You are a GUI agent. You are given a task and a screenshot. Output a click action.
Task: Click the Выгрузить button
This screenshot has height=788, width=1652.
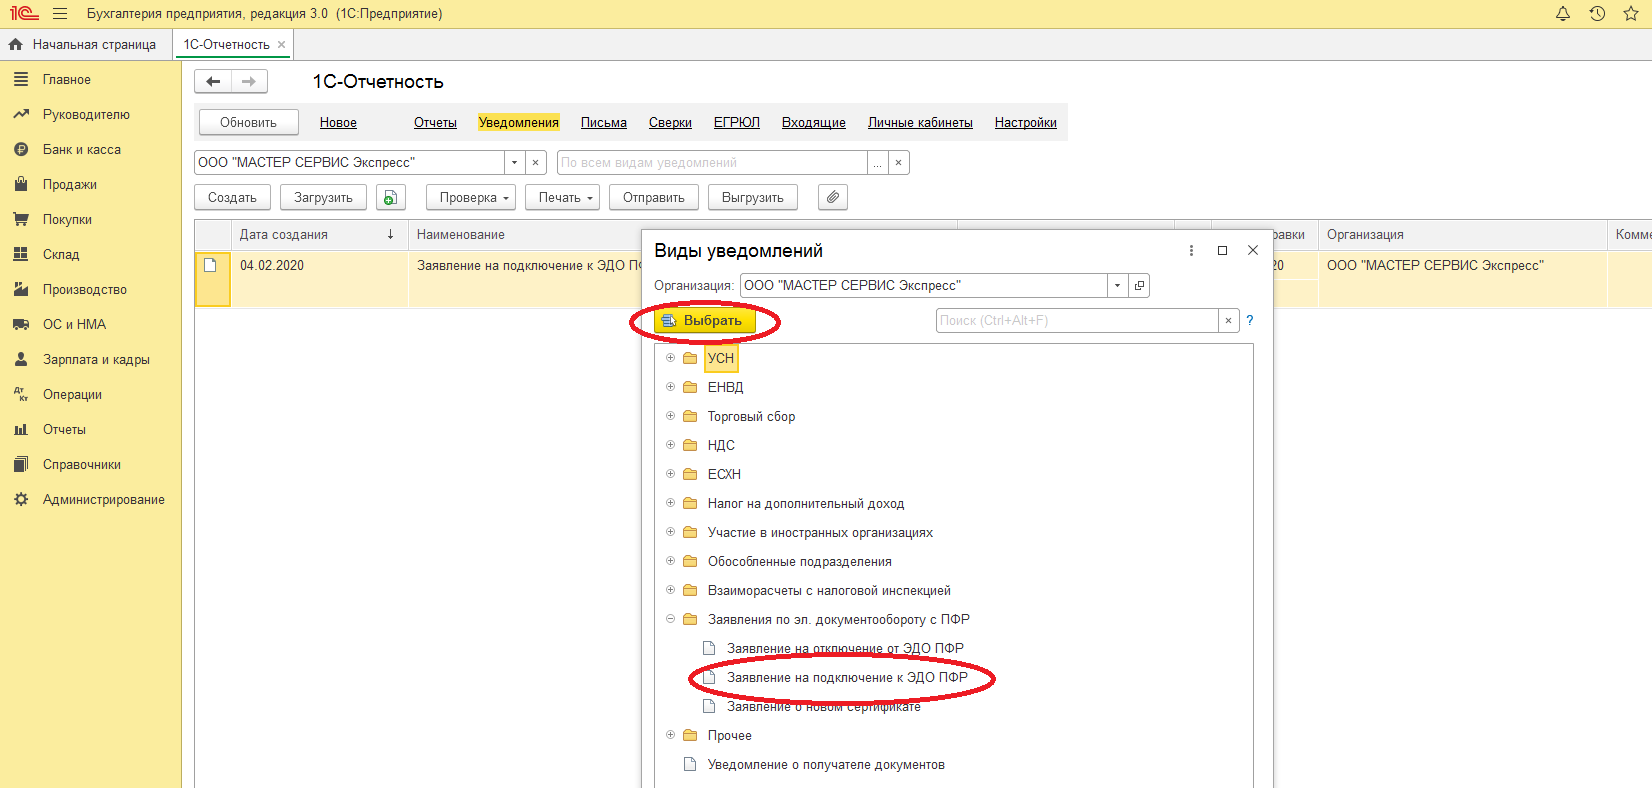click(x=753, y=197)
